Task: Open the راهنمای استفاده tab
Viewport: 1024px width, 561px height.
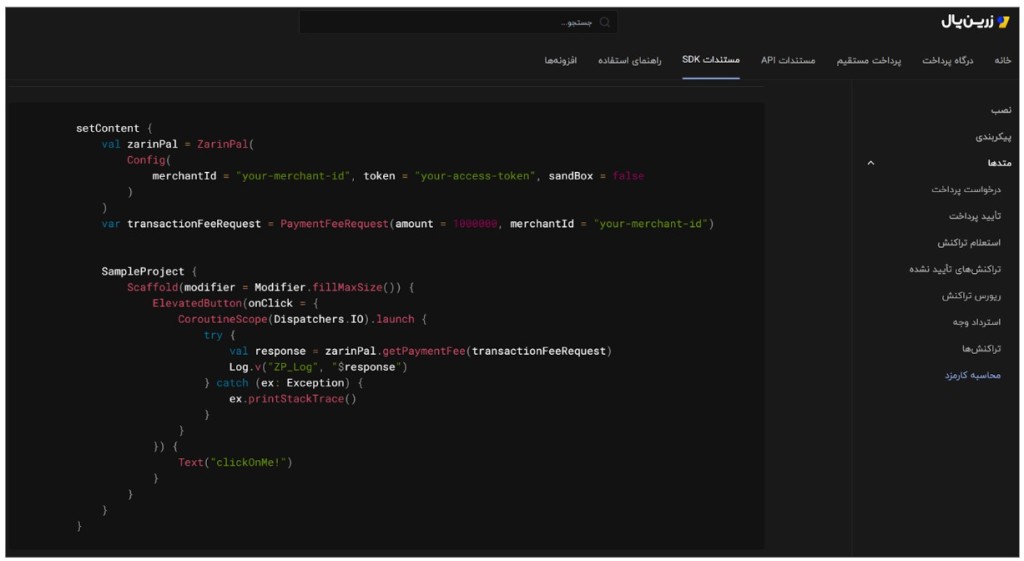Action: coord(630,60)
